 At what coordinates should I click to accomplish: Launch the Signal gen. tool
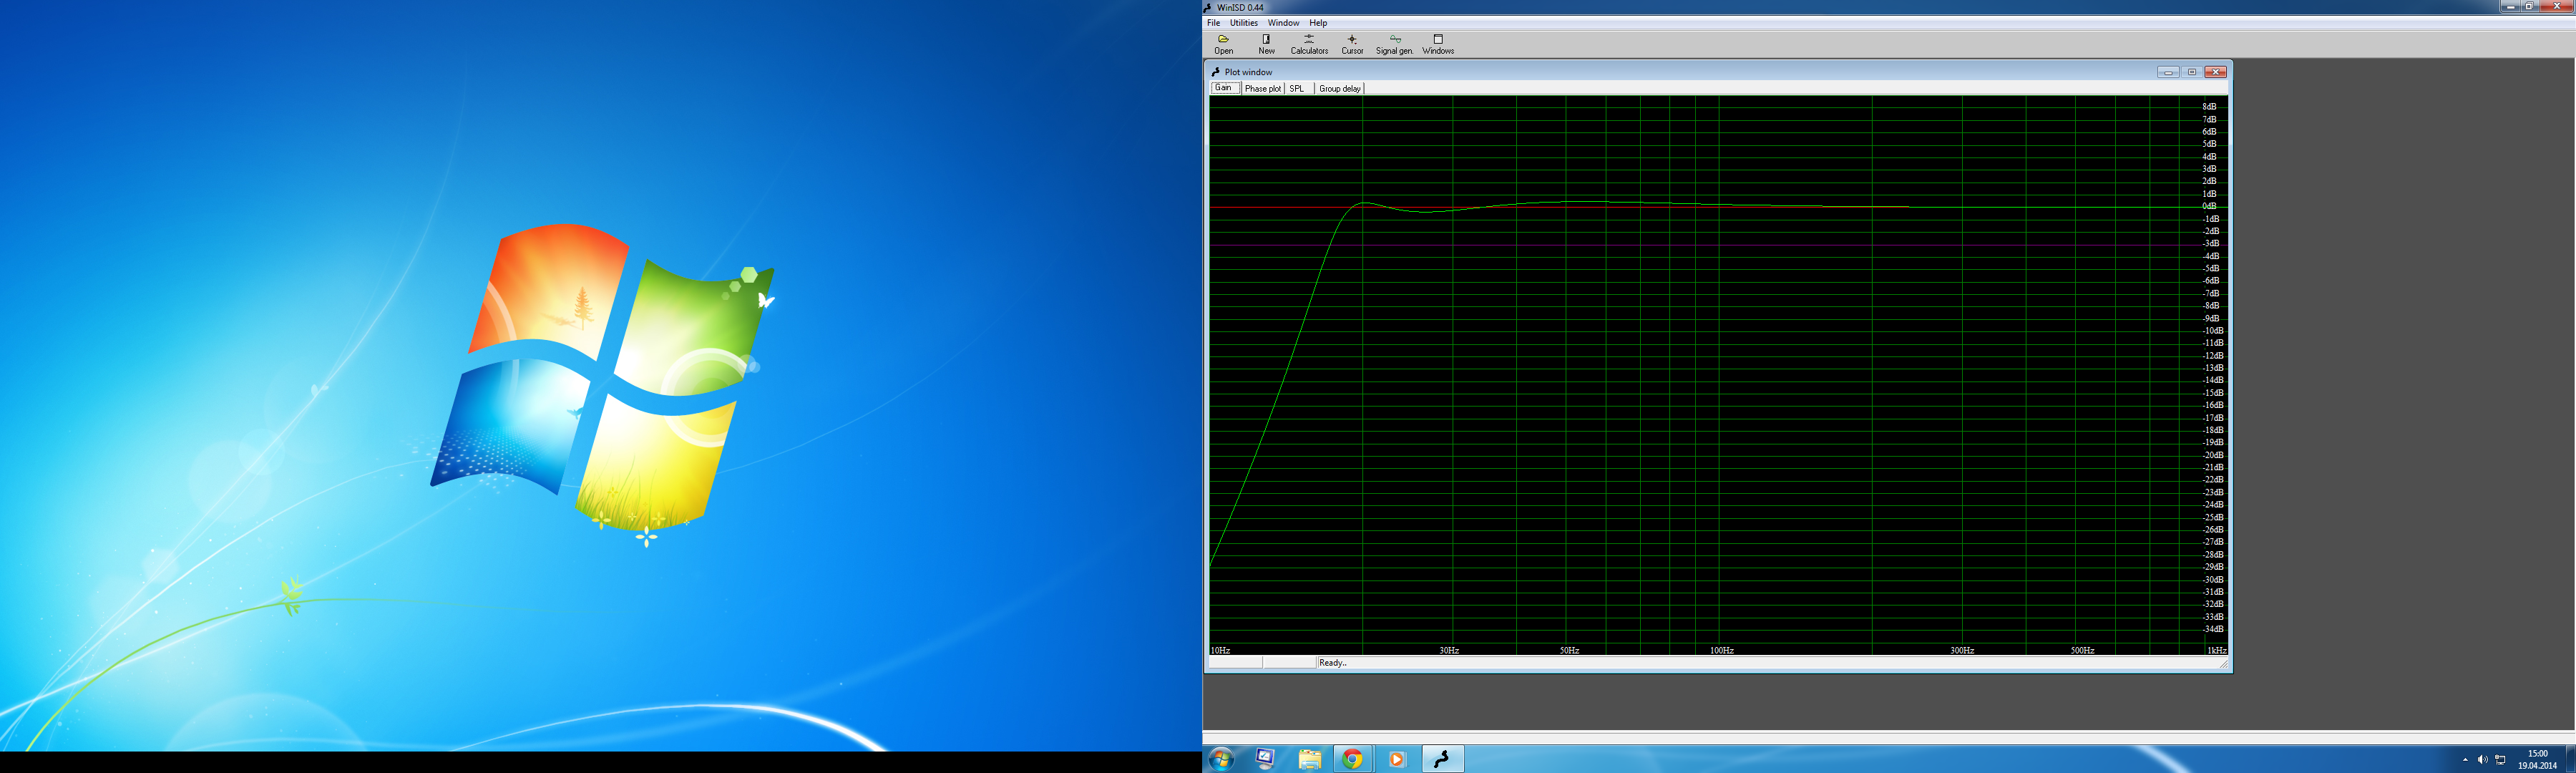point(1394,44)
